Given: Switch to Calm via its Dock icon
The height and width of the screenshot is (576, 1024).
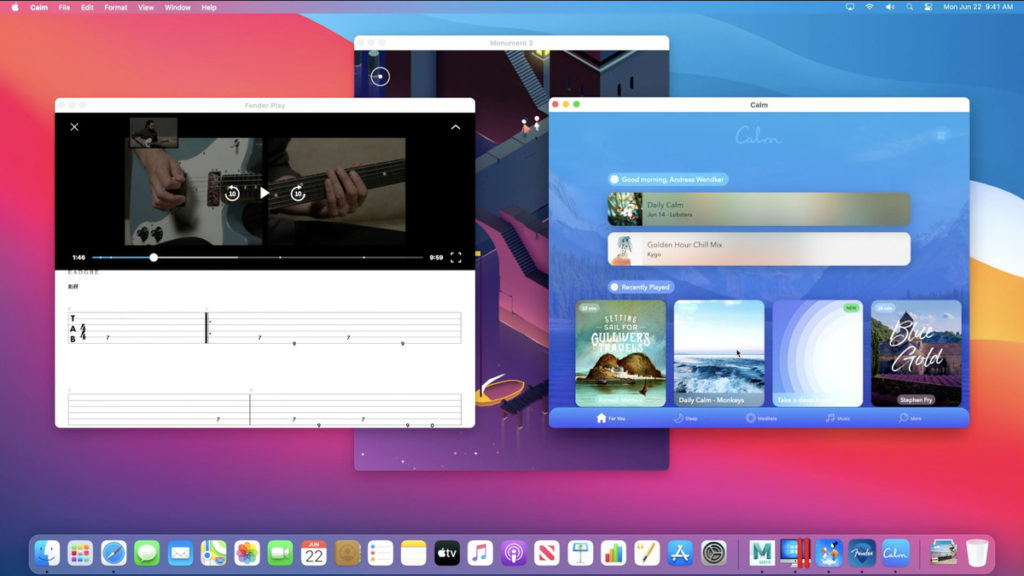Looking at the screenshot, I should [895, 554].
